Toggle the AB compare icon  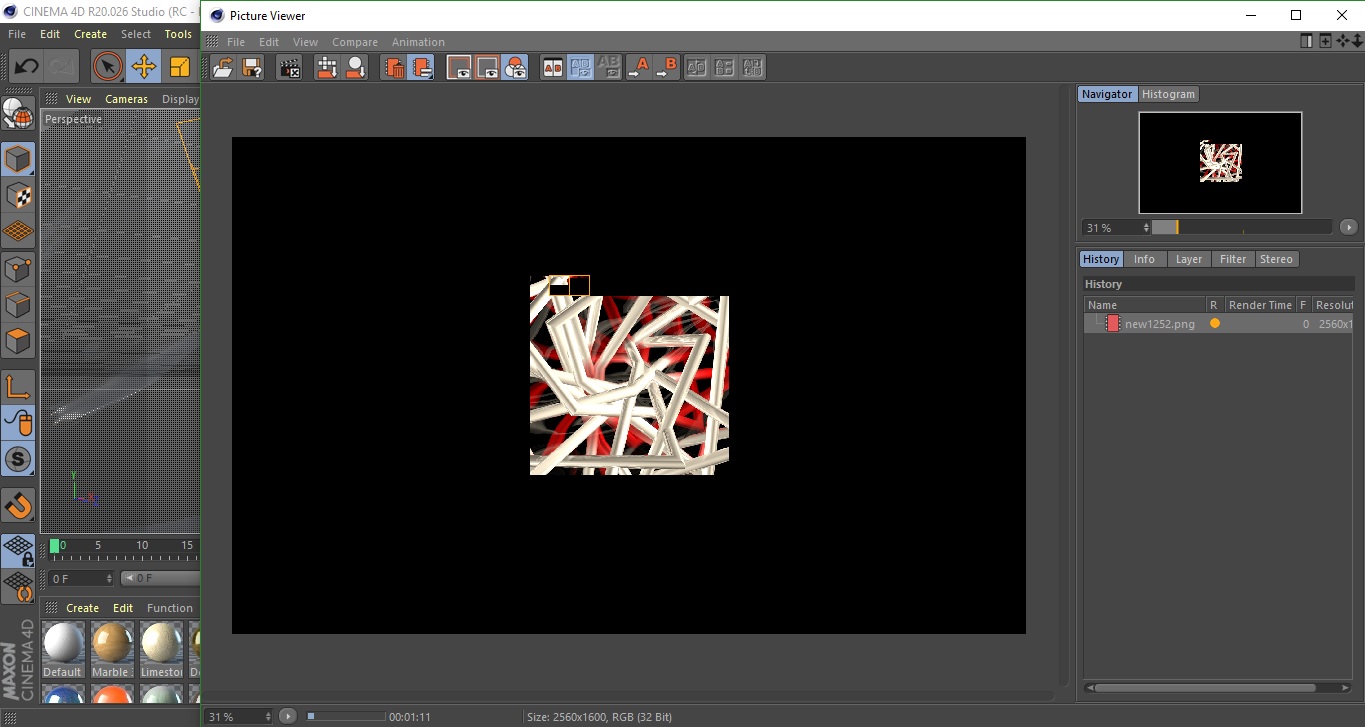[x=552, y=68]
